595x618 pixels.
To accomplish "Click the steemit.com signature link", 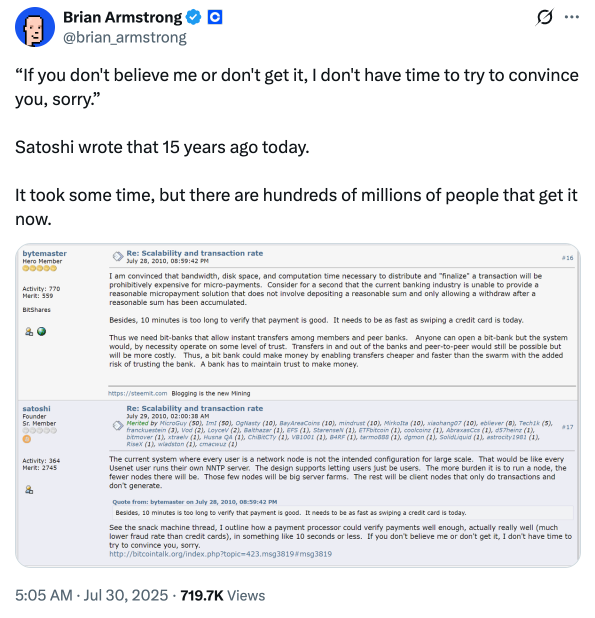I will [x=138, y=393].
